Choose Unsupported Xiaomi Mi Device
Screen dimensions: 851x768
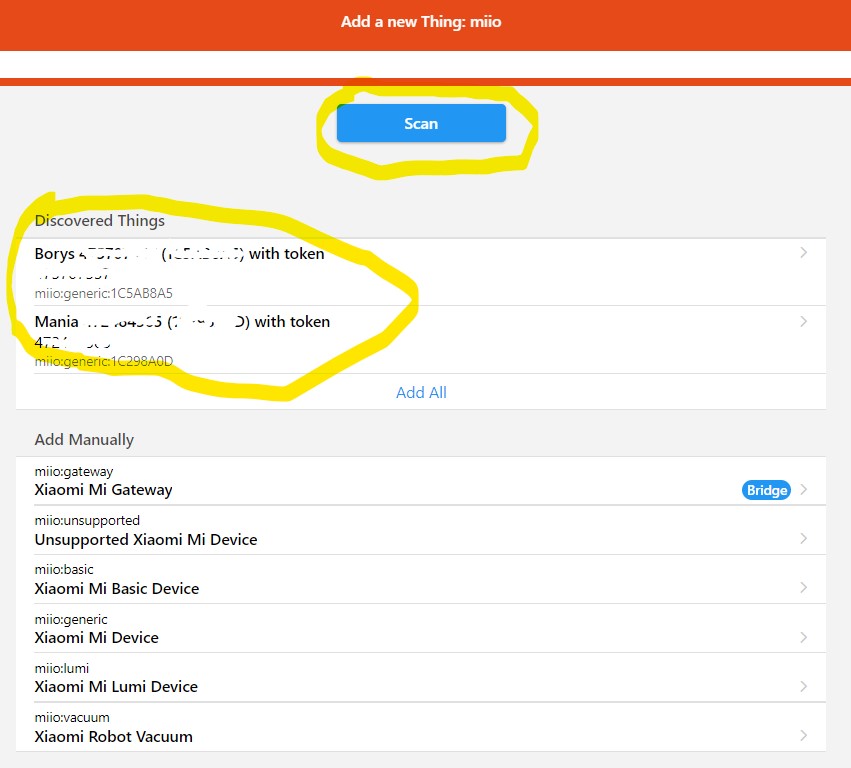146,540
